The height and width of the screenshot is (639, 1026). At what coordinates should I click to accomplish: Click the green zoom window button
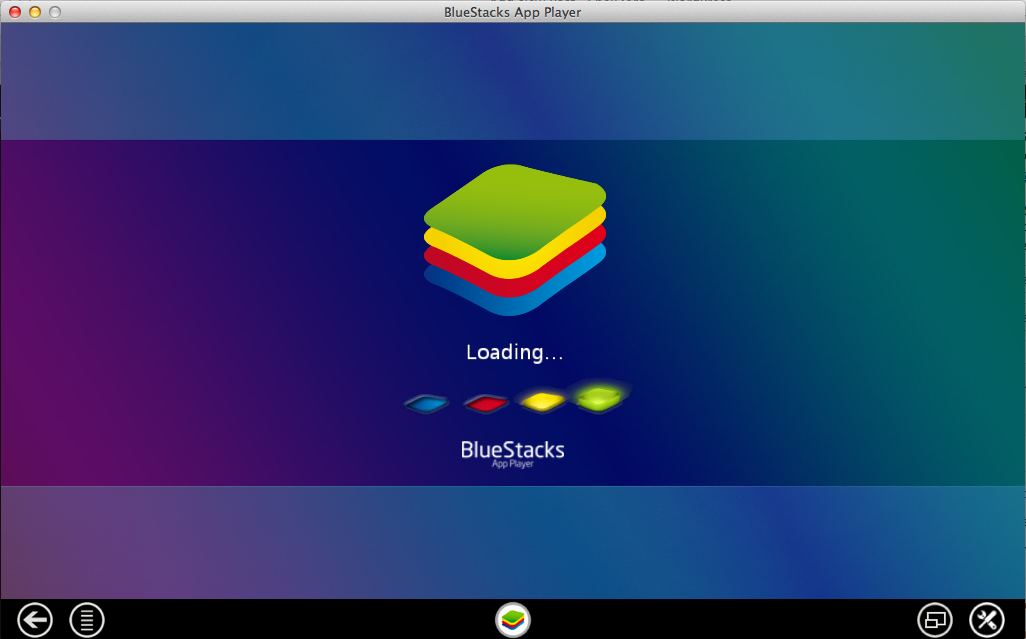pyautogui.click(x=54, y=12)
